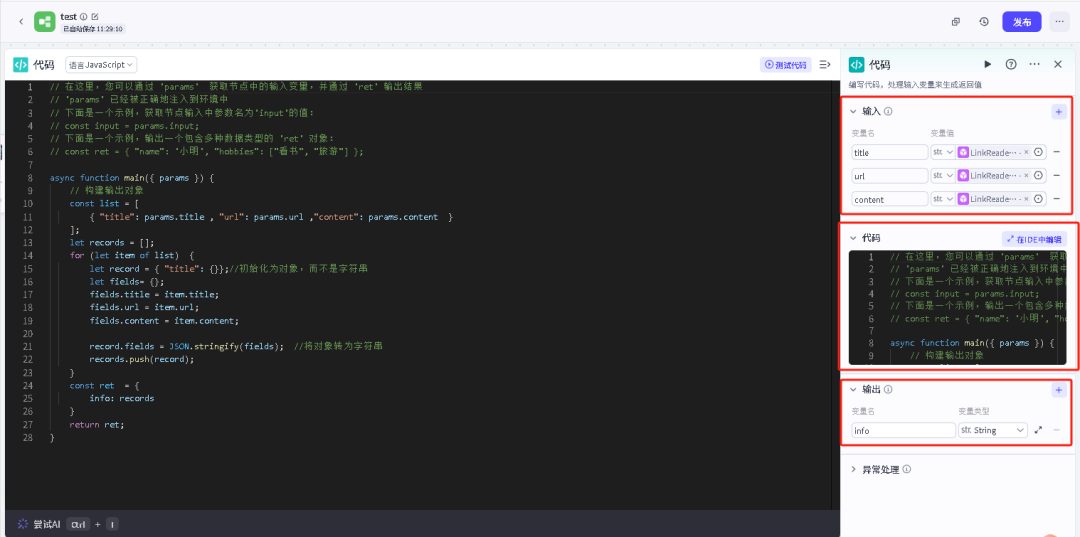The width and height of the screenshot is (1080, 537).
Task: Click line 'const list = ['
Action: point(104,204)
